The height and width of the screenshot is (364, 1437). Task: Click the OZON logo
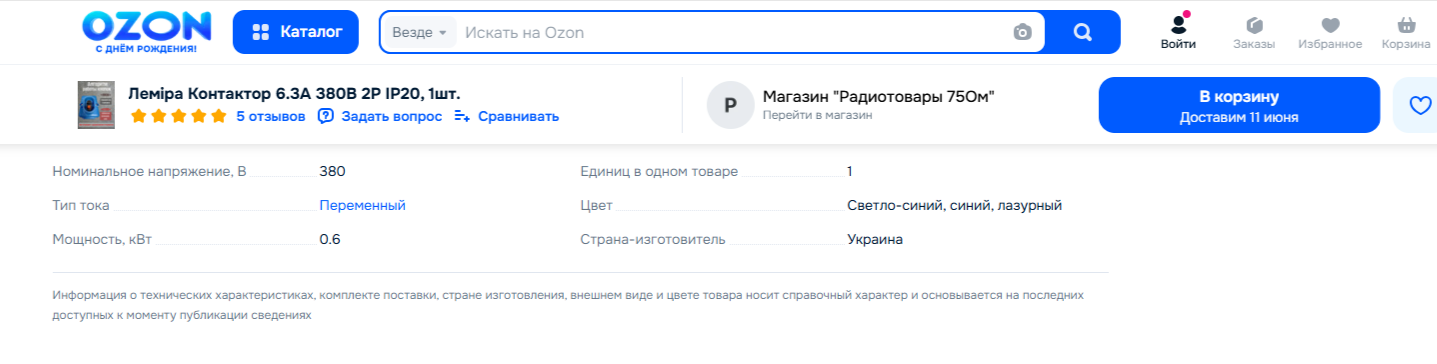[x=146, y=31]
